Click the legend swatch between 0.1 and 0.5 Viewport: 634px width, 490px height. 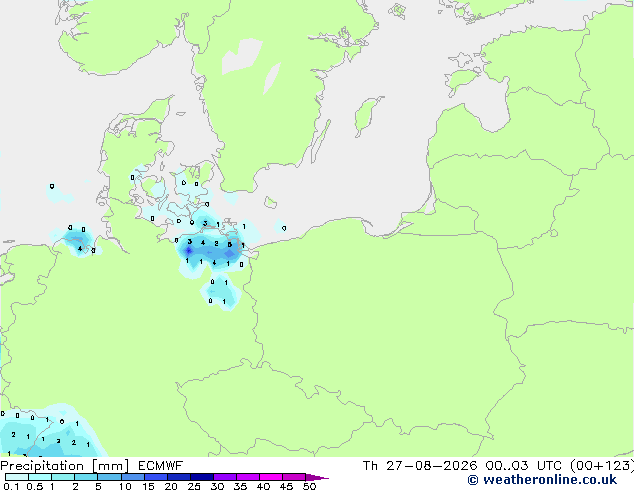[17, 477]
